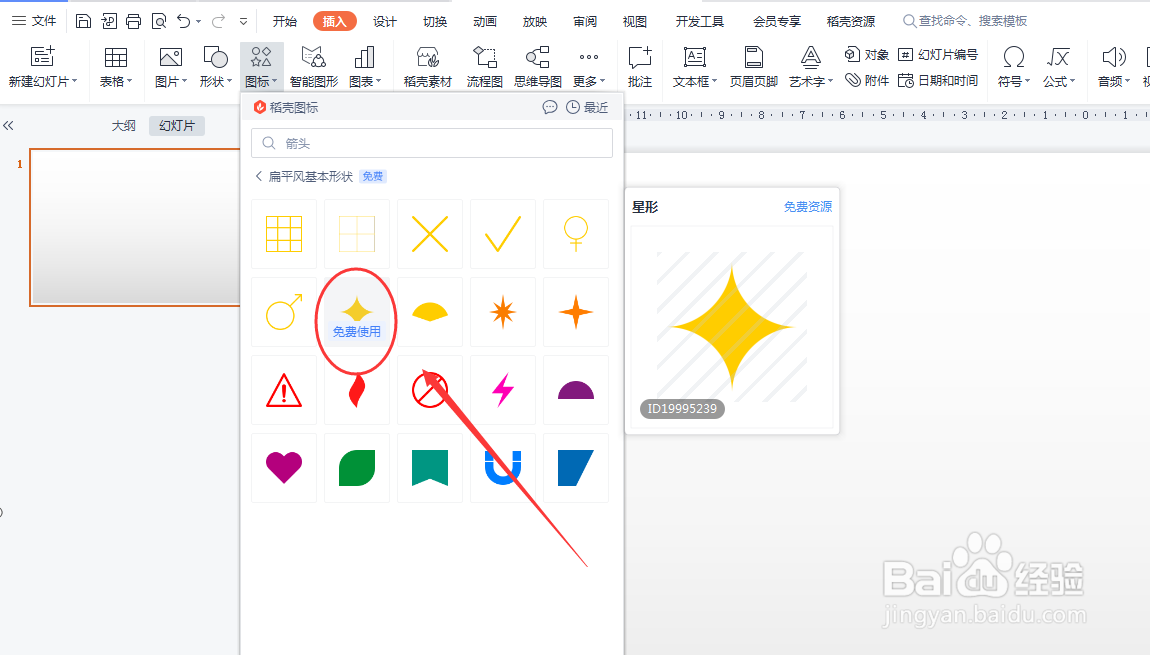Select the pink lightning bolt icon
This screenshot has width=1150, height=655.
point(503,389)
